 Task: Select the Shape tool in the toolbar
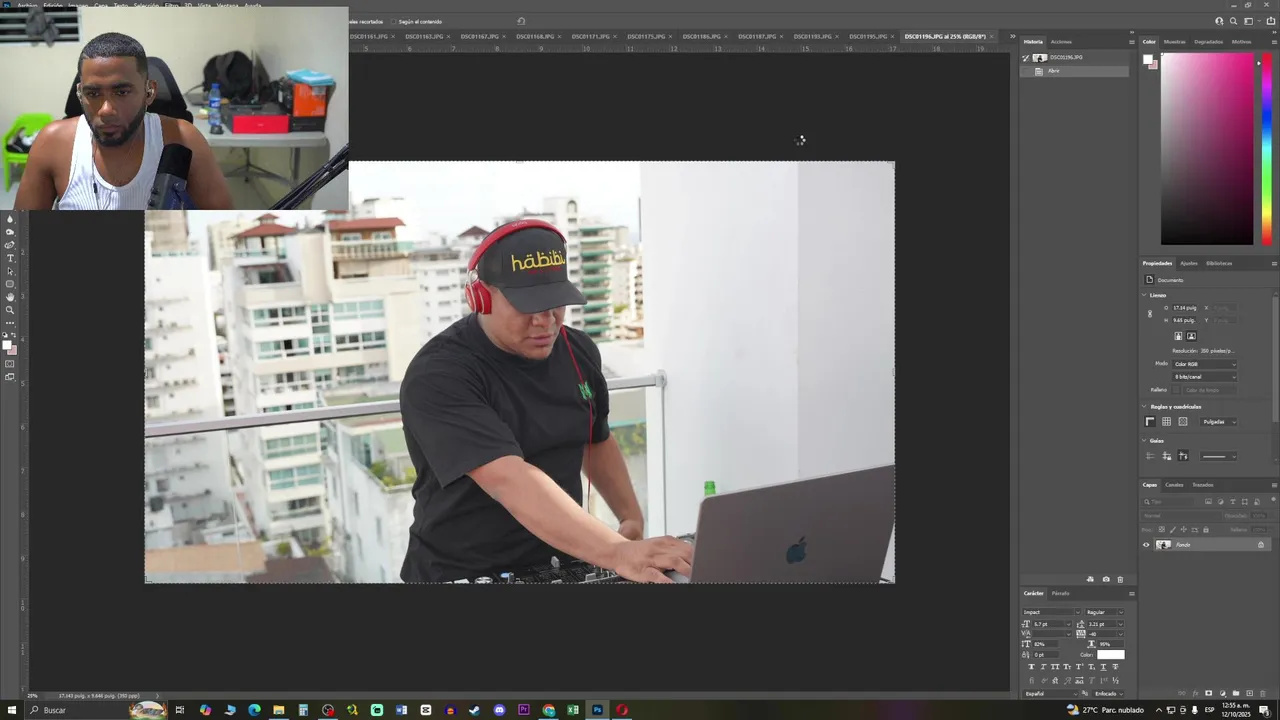10,284
